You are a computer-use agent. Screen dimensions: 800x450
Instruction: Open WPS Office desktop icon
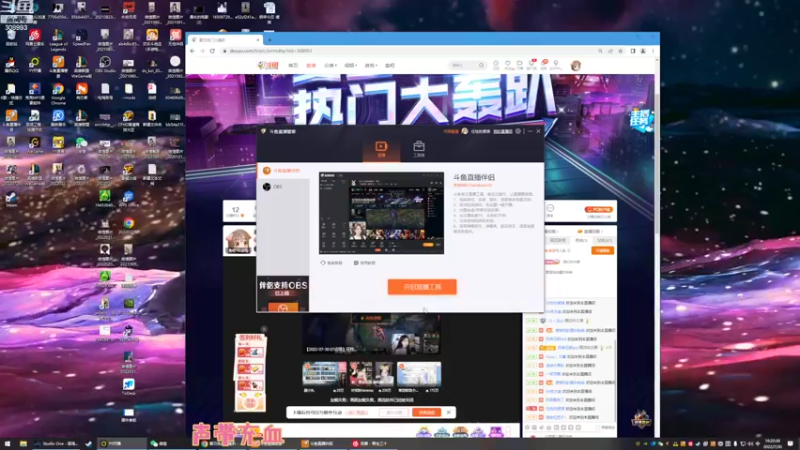point(128,199)
